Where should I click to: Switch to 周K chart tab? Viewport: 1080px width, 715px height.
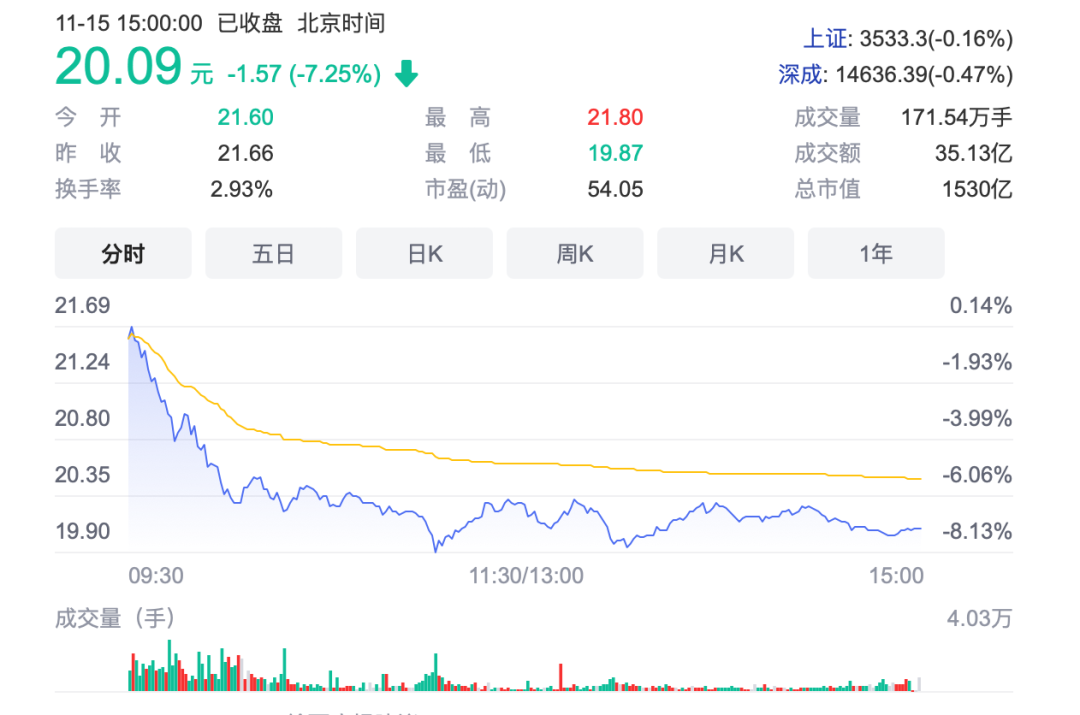point(575,254)
